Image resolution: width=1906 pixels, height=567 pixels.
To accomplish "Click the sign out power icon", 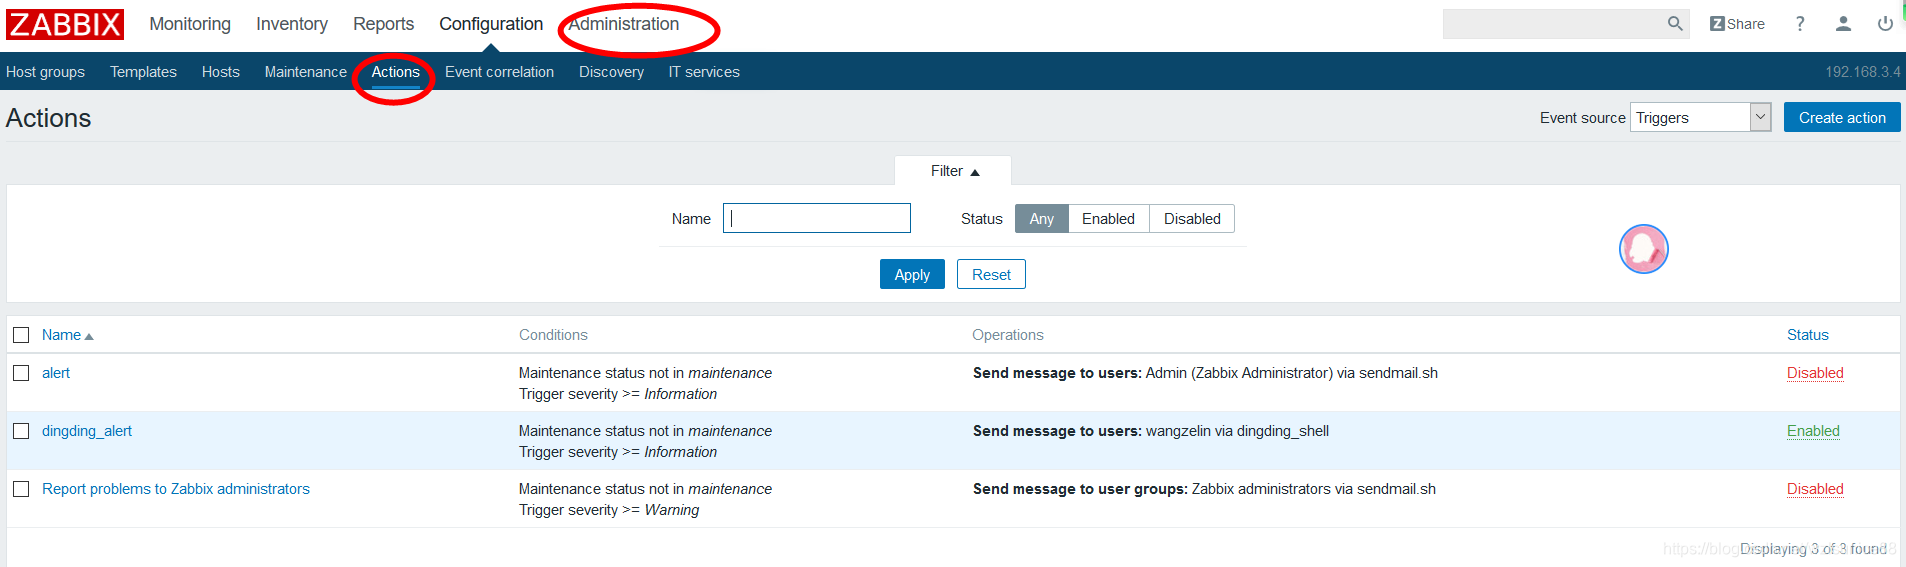I will pos(1885,24).
